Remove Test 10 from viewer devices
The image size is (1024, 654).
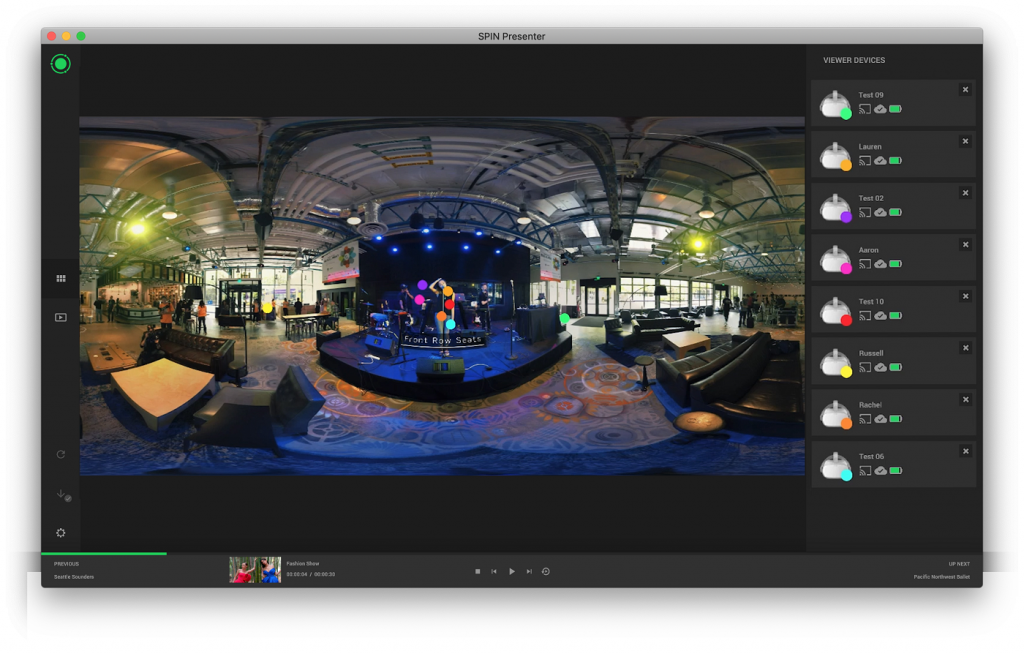pos(965,296)
